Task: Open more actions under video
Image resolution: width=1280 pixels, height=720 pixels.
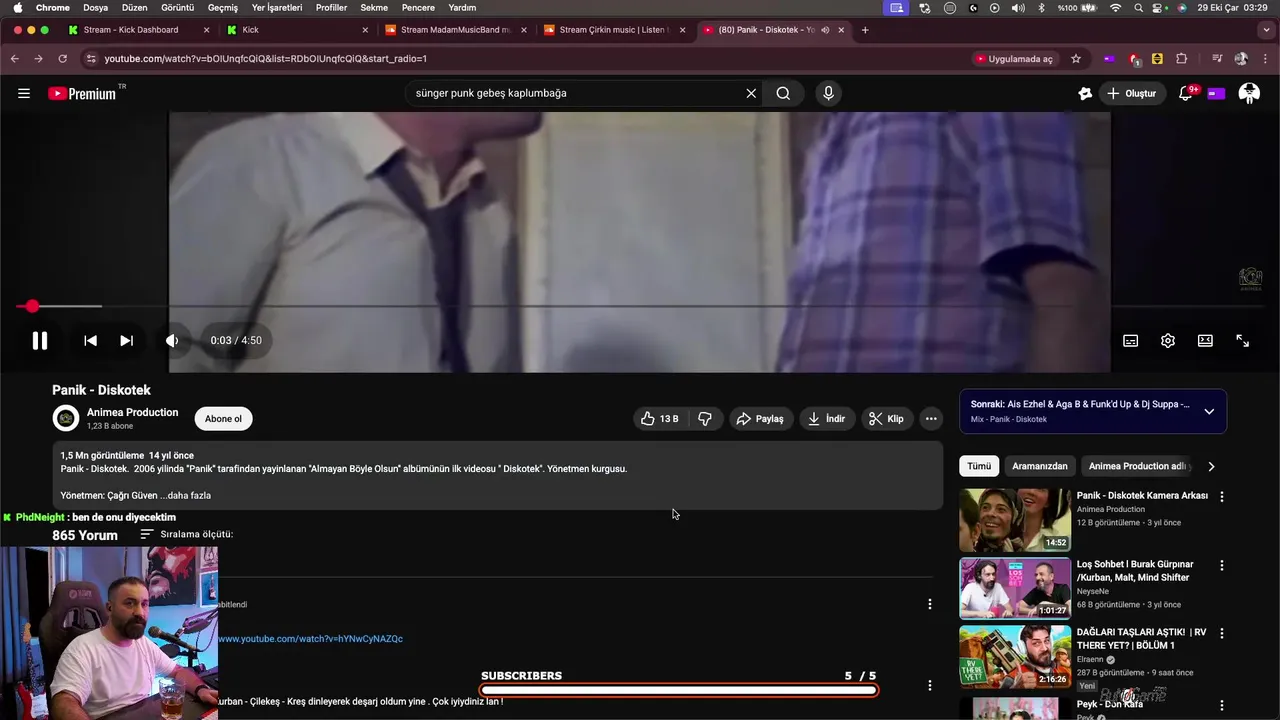Action: (x=931, y=419)
